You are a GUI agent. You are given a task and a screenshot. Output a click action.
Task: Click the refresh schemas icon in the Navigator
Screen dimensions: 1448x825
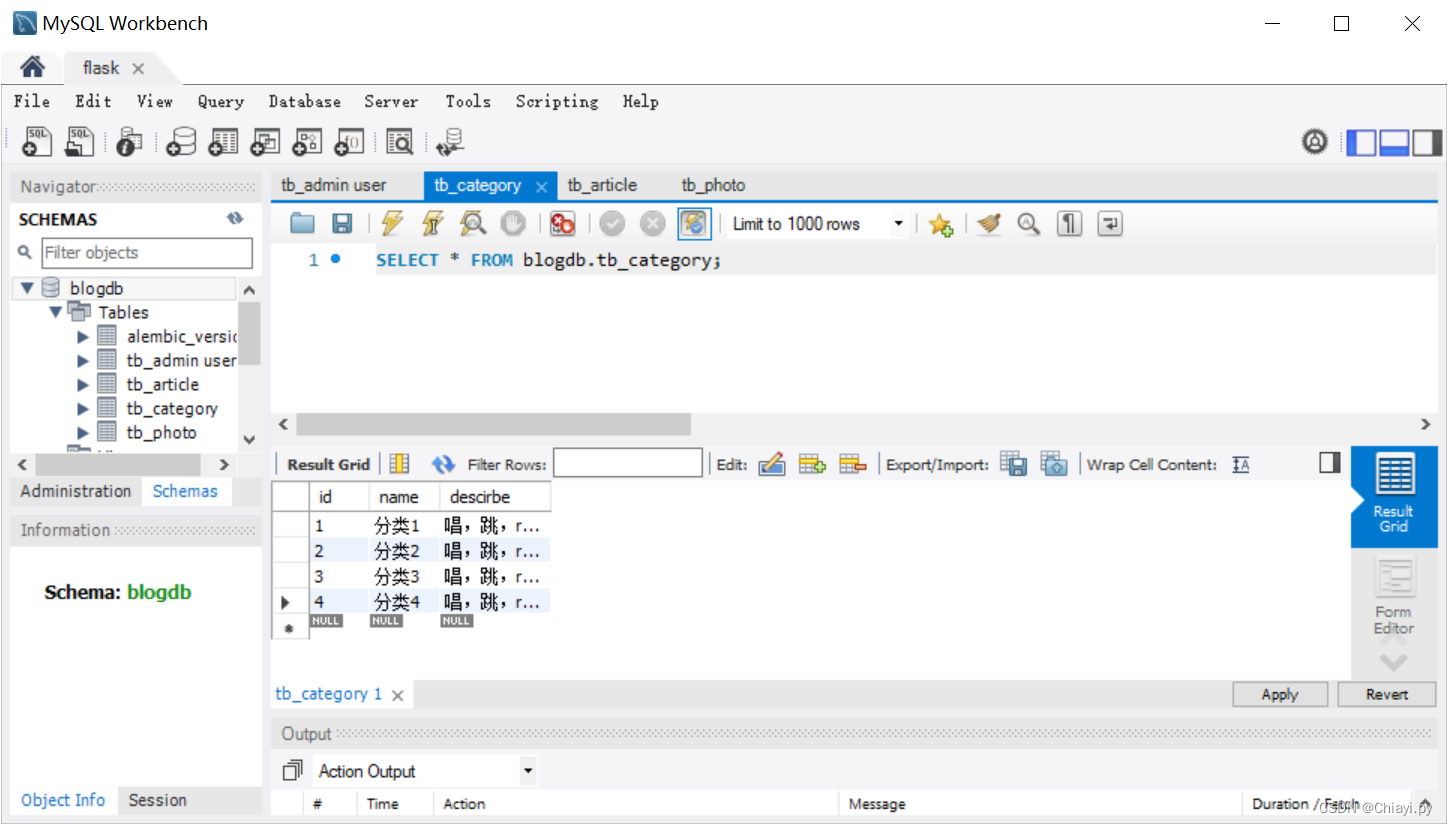[235, 219]
